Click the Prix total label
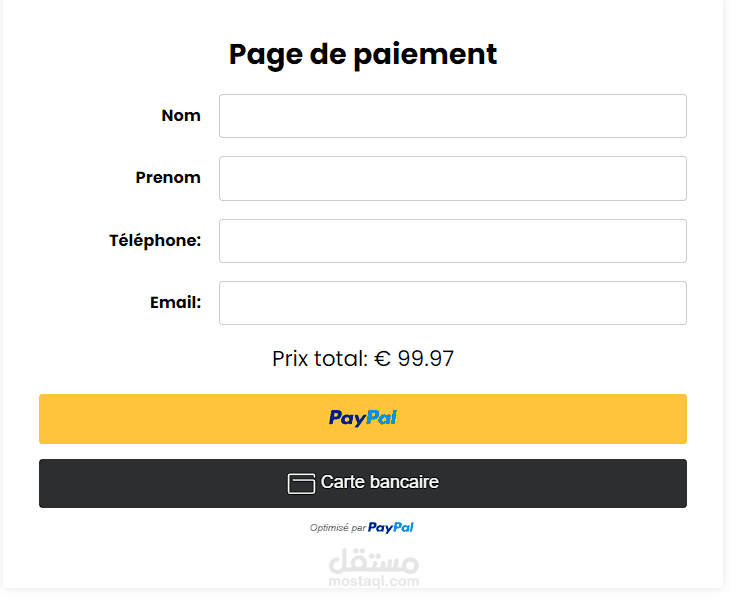 coord(320,359)
